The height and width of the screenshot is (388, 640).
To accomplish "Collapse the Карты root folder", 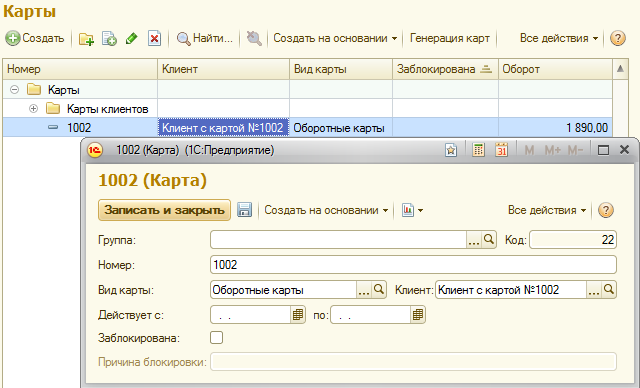I will point(14,89).
